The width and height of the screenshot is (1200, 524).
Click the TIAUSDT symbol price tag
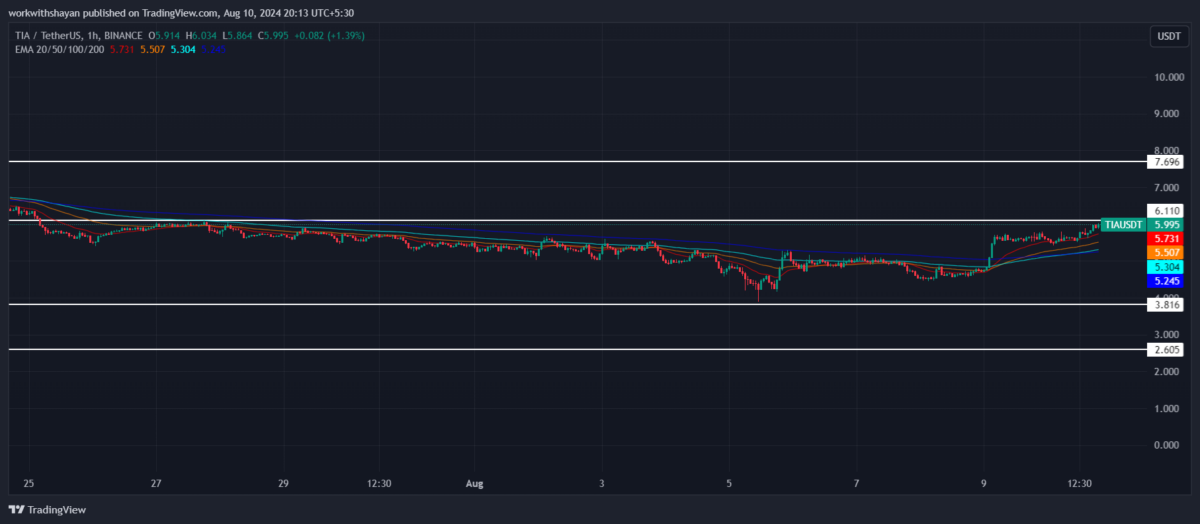1122,224
